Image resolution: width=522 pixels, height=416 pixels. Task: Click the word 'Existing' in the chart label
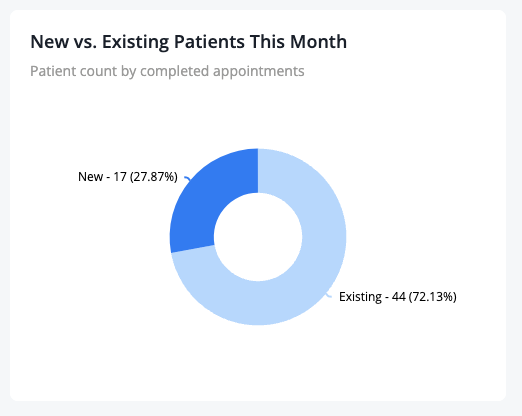360,297
